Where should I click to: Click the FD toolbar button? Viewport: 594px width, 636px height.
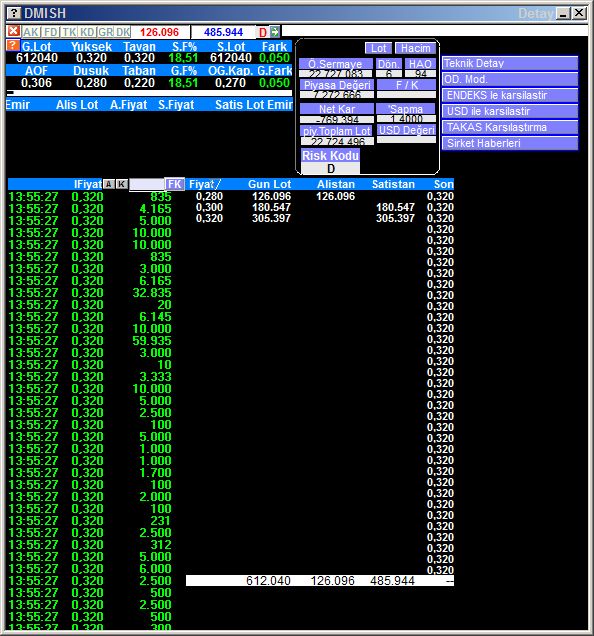pyautogui.click(x=51, y=32)
